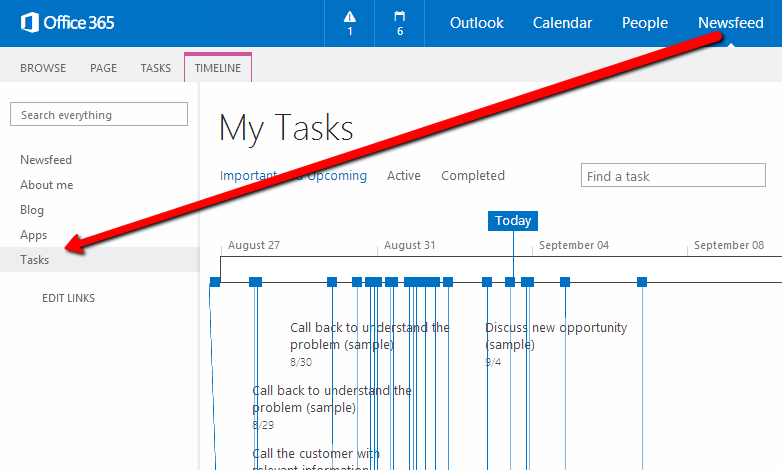Show the Completed tasks view
The width and height of the screenshot is (782, 470).
point(473,176)
